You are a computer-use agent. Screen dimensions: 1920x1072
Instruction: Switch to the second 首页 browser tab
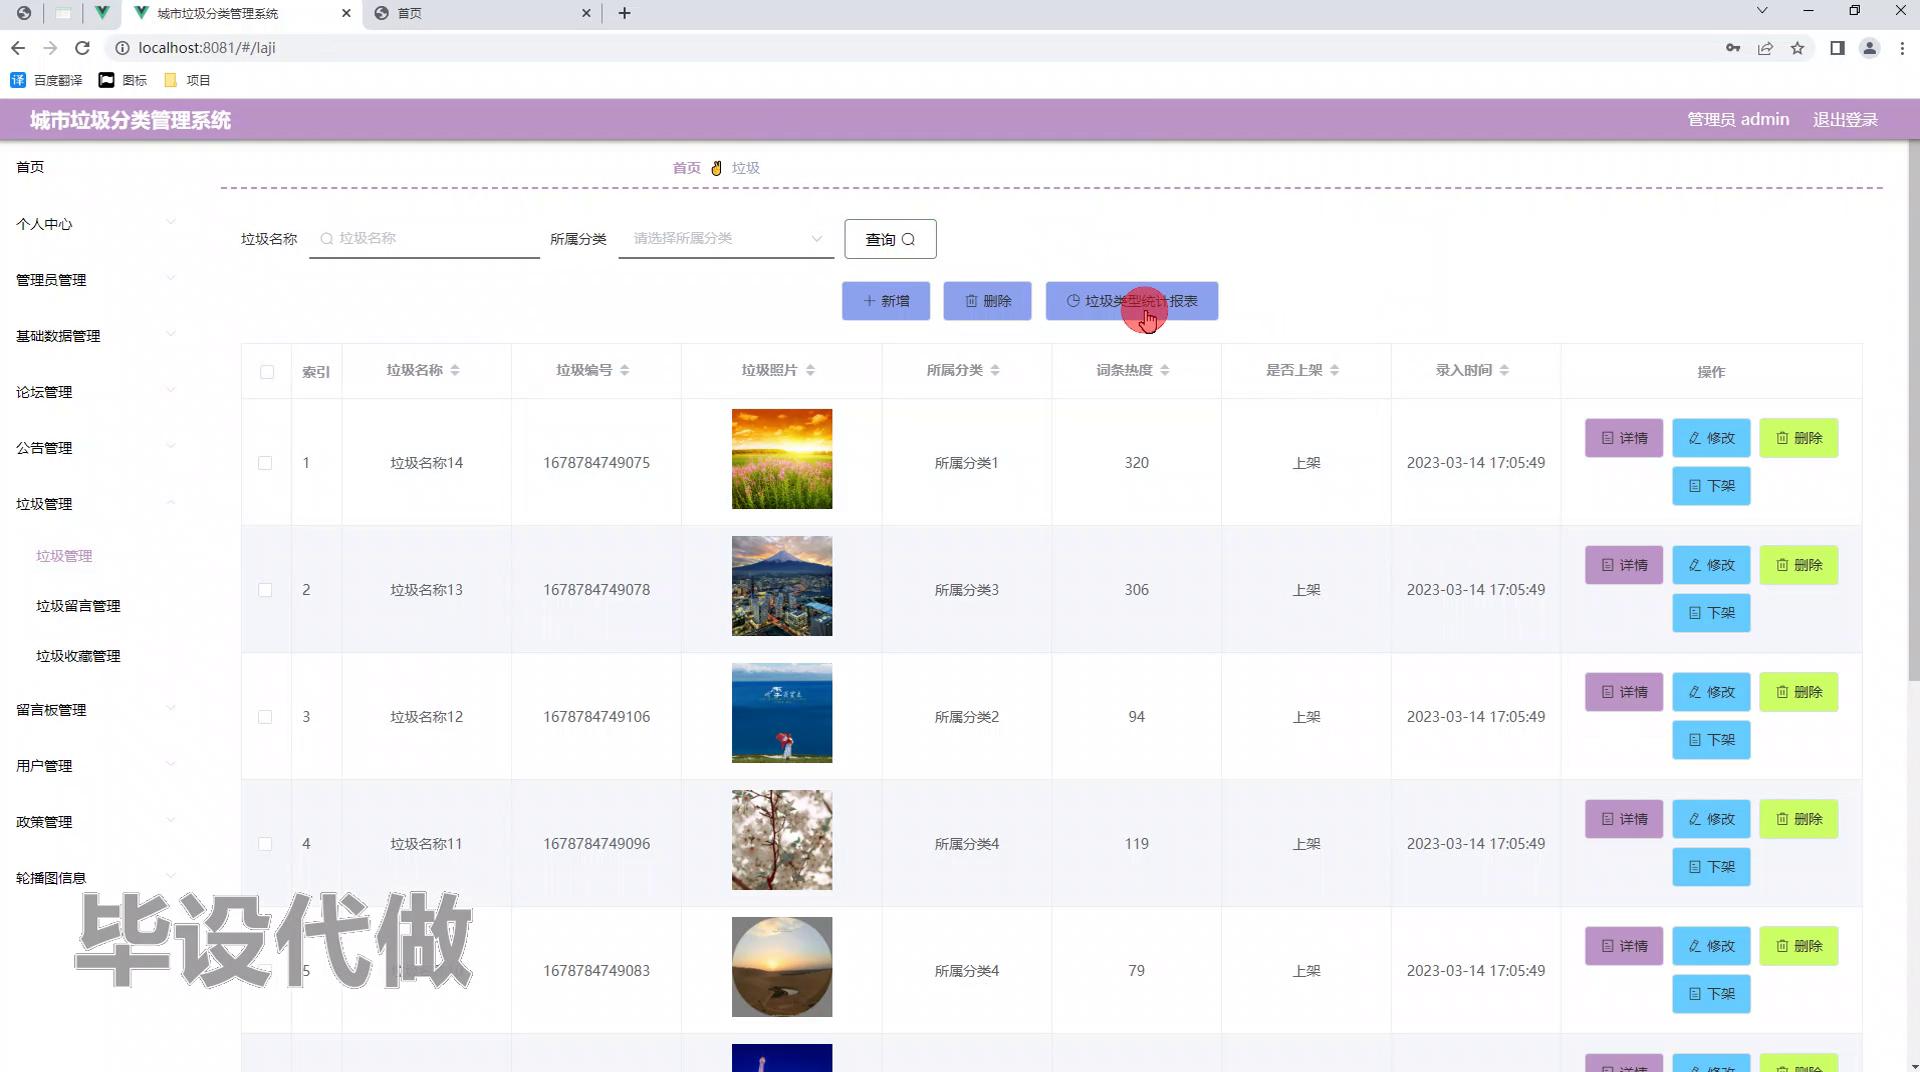click(482, 13)
